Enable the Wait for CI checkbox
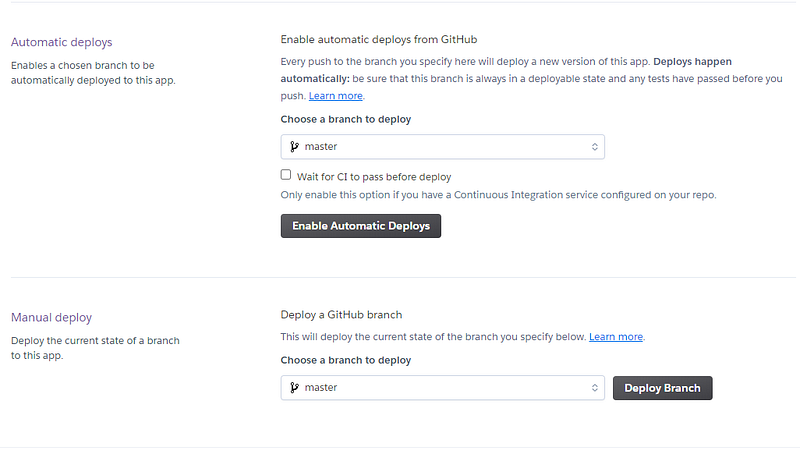 coord(286,175)
